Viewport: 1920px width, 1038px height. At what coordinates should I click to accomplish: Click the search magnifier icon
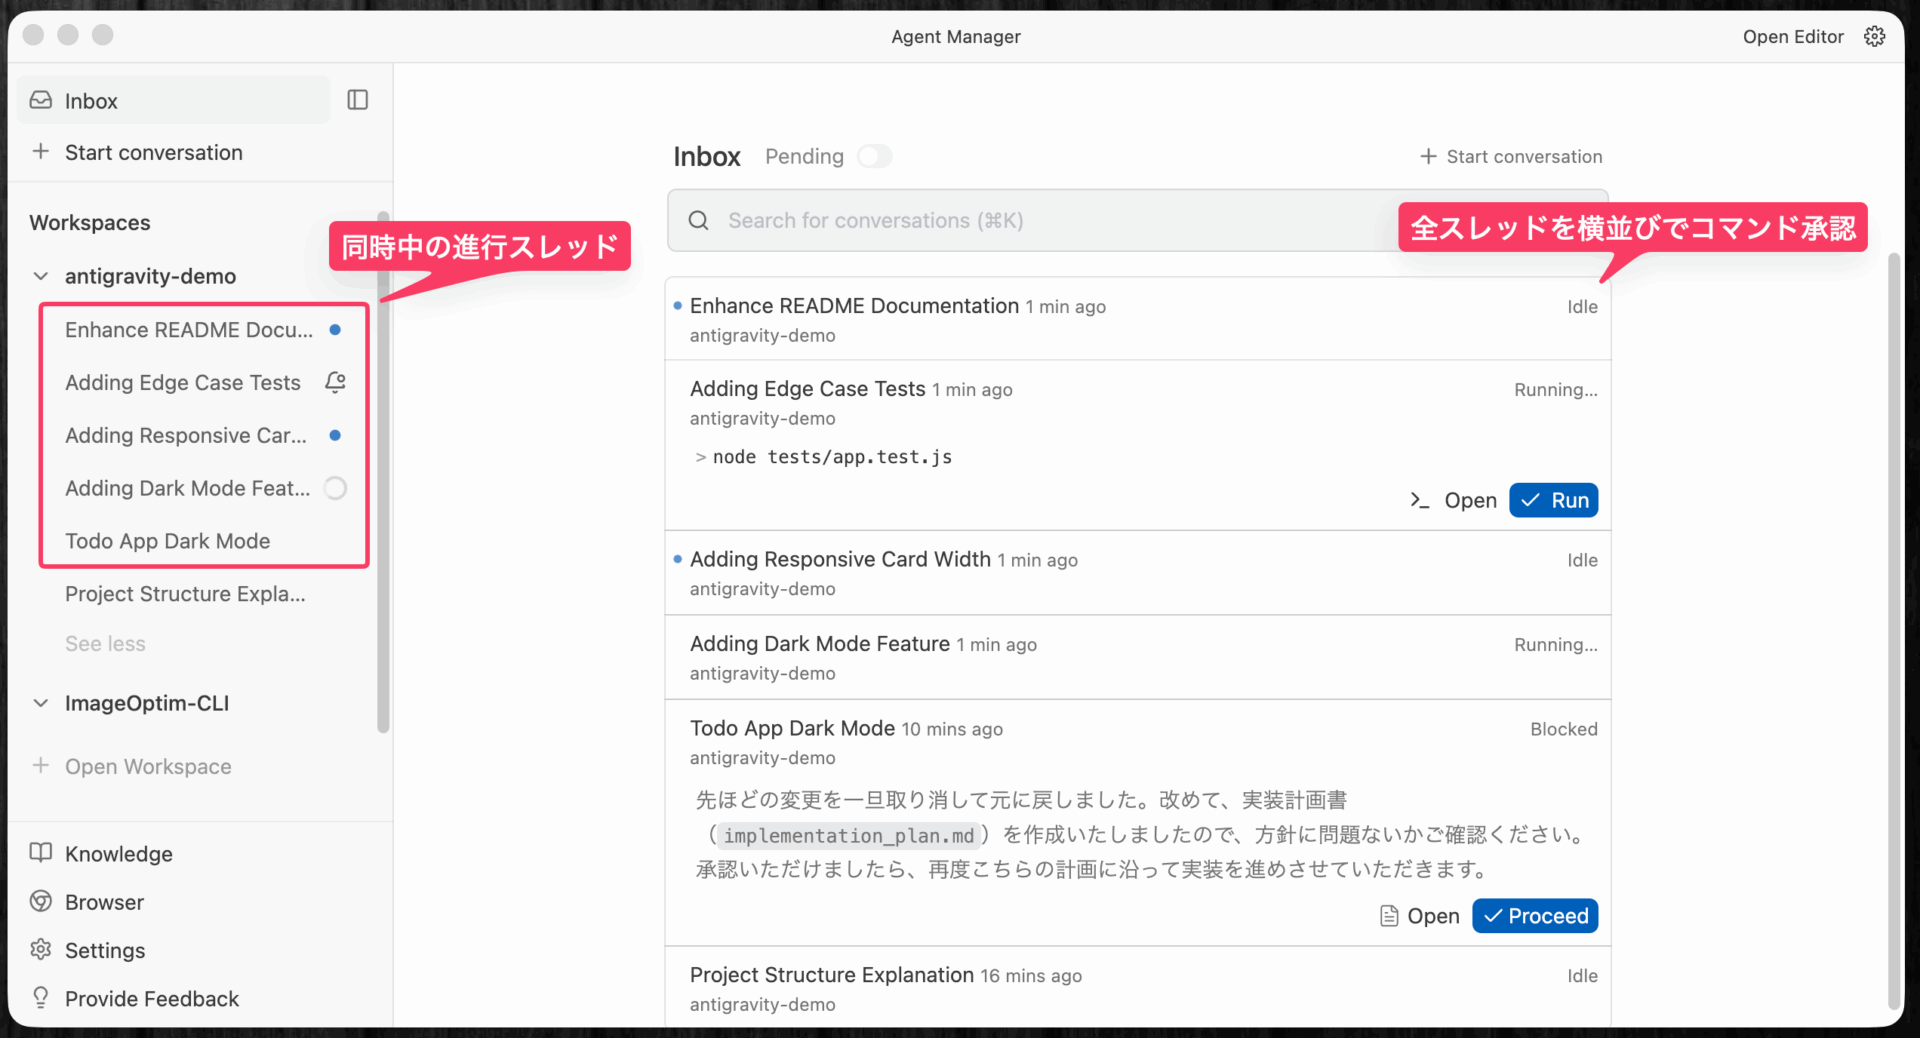(699, 220)
